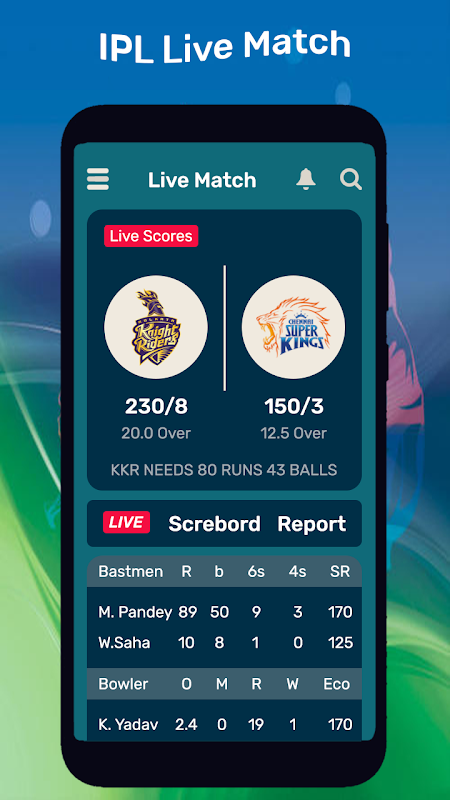Click the Bastmen column header
This screenshot has width=450, height=800.
[x=131, y=571]
